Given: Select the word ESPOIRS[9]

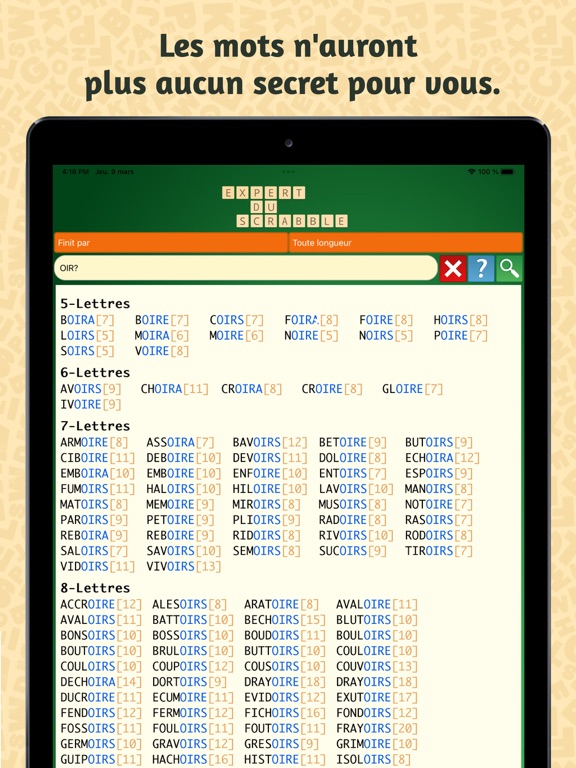Looking at the screenshot, I should tap(439, 474).
